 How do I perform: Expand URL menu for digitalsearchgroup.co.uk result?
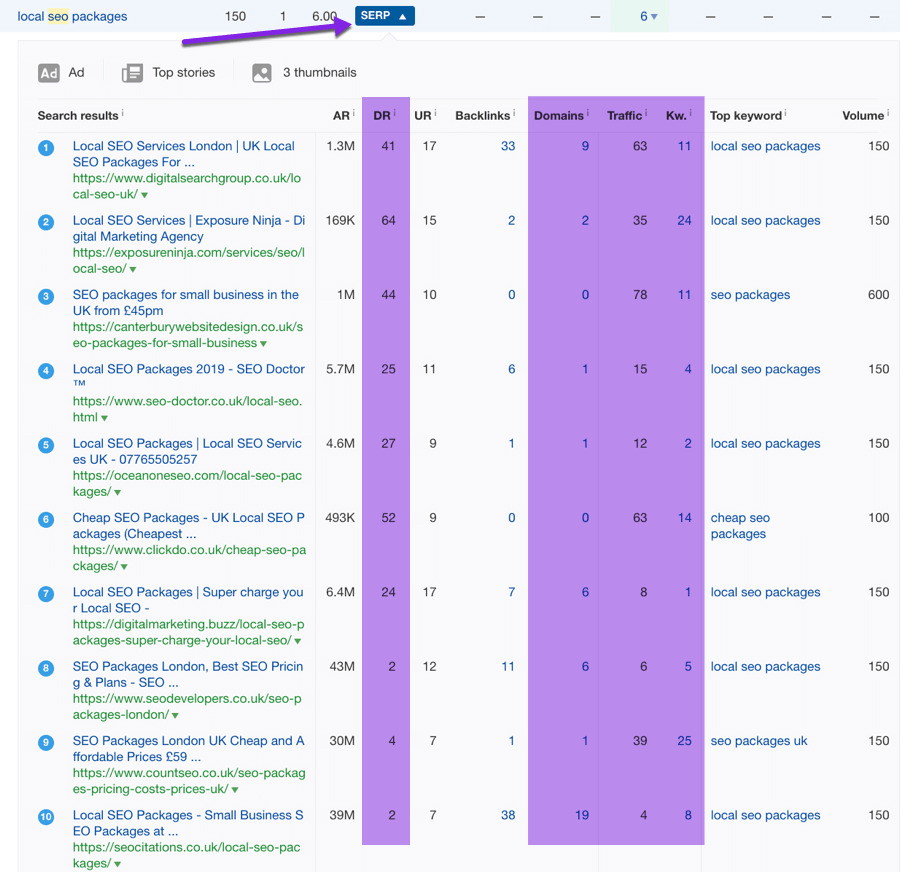(x=145, y=195)
